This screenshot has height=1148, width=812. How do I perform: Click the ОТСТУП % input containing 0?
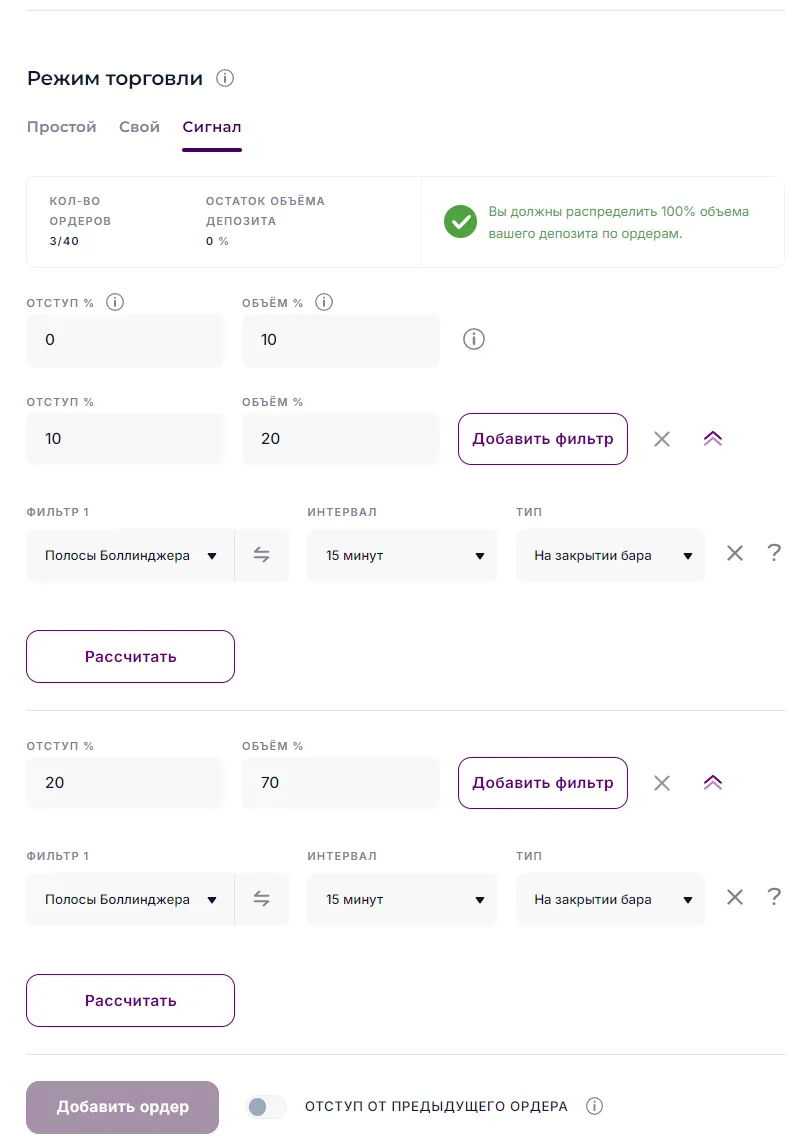point(124,339)
